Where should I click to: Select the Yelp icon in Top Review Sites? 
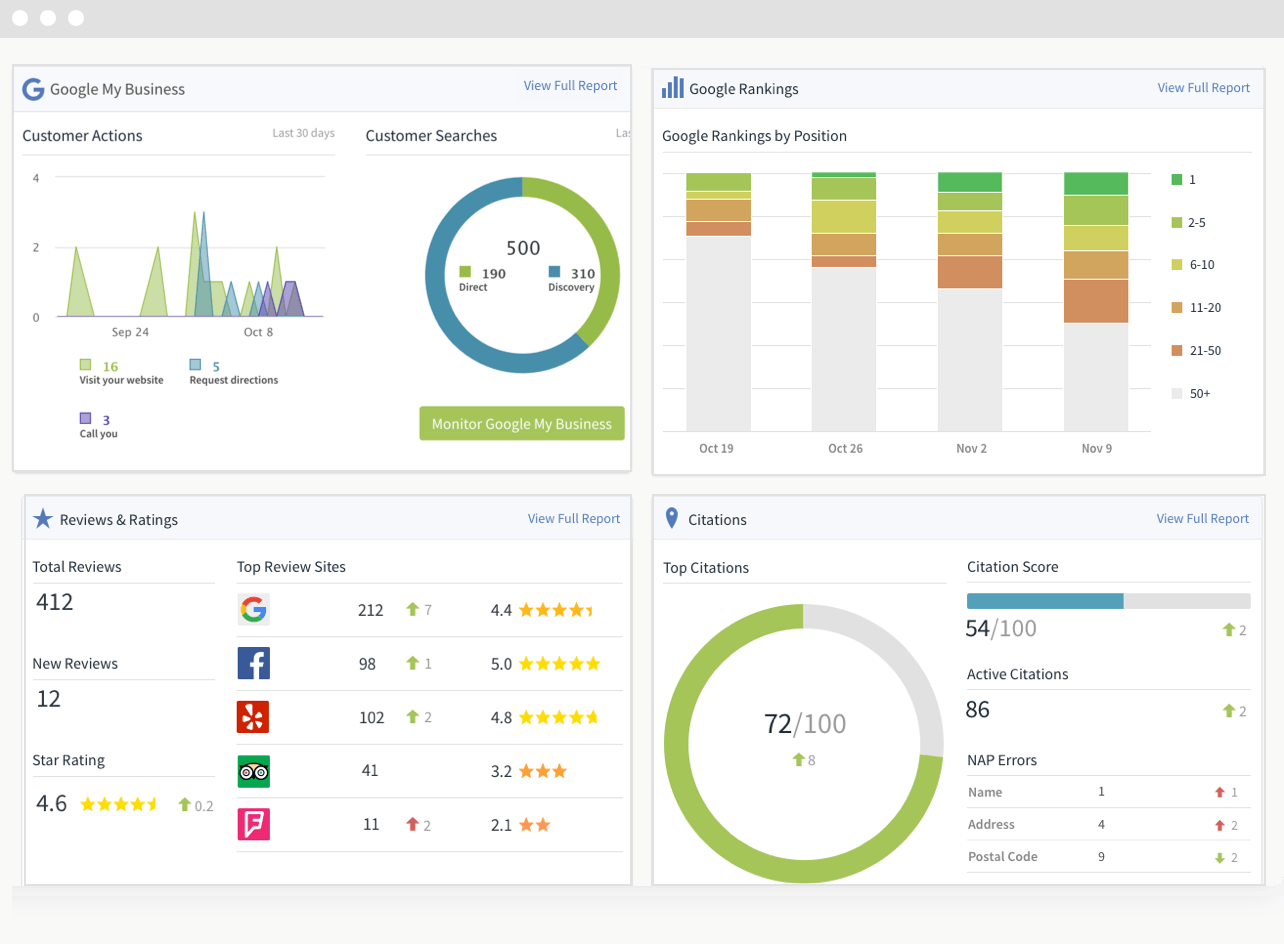(253, 717)
